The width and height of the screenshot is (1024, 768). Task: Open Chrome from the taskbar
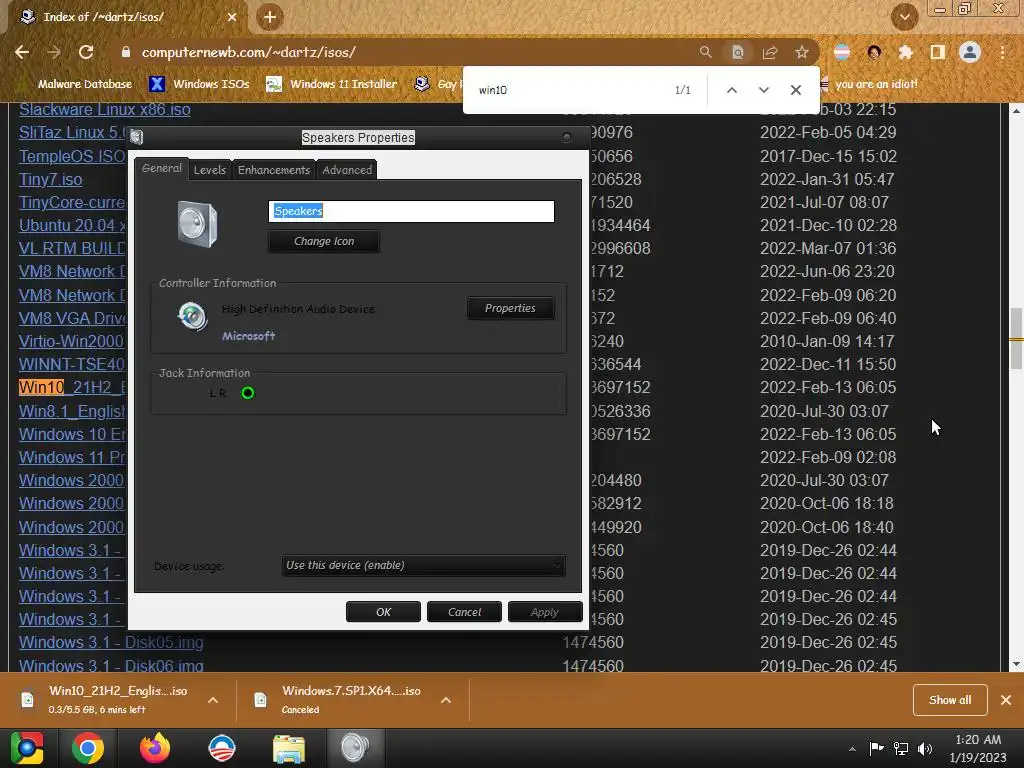coord(88,748)
